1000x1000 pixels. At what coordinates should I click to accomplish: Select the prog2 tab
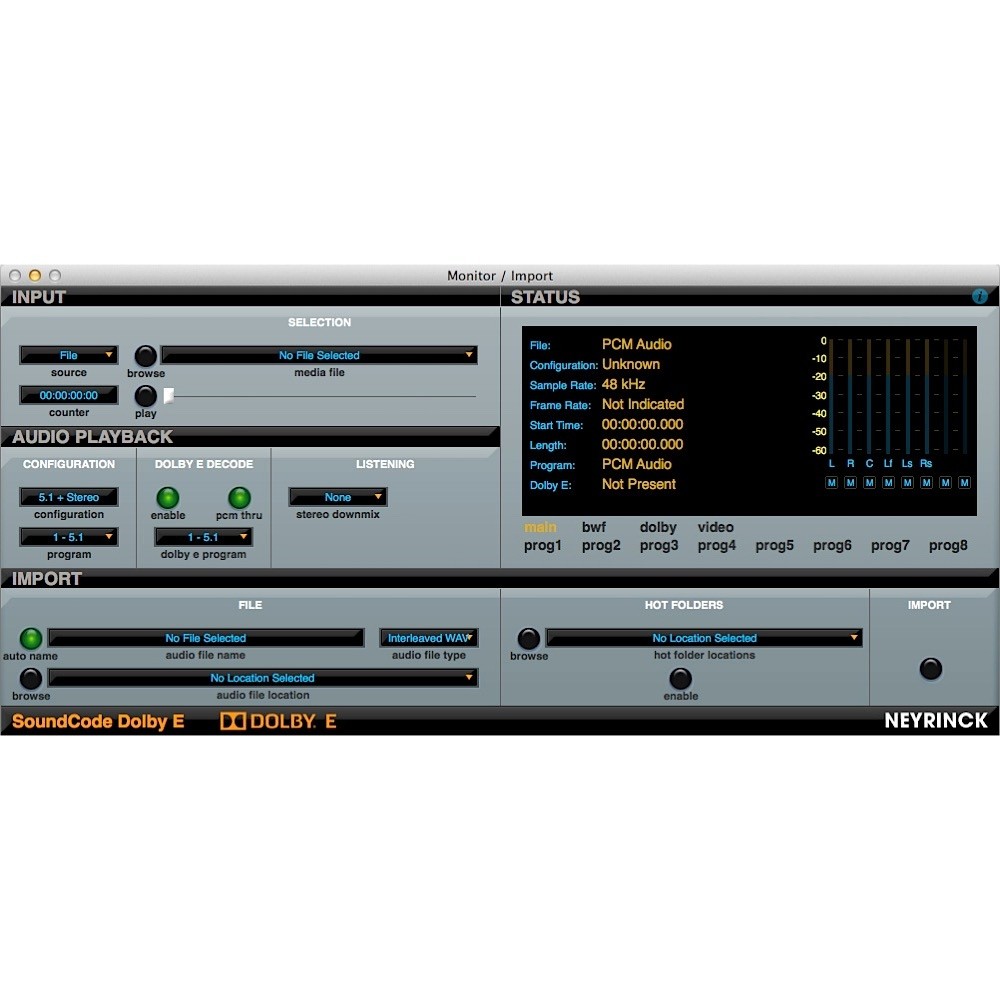coord(601,546)
